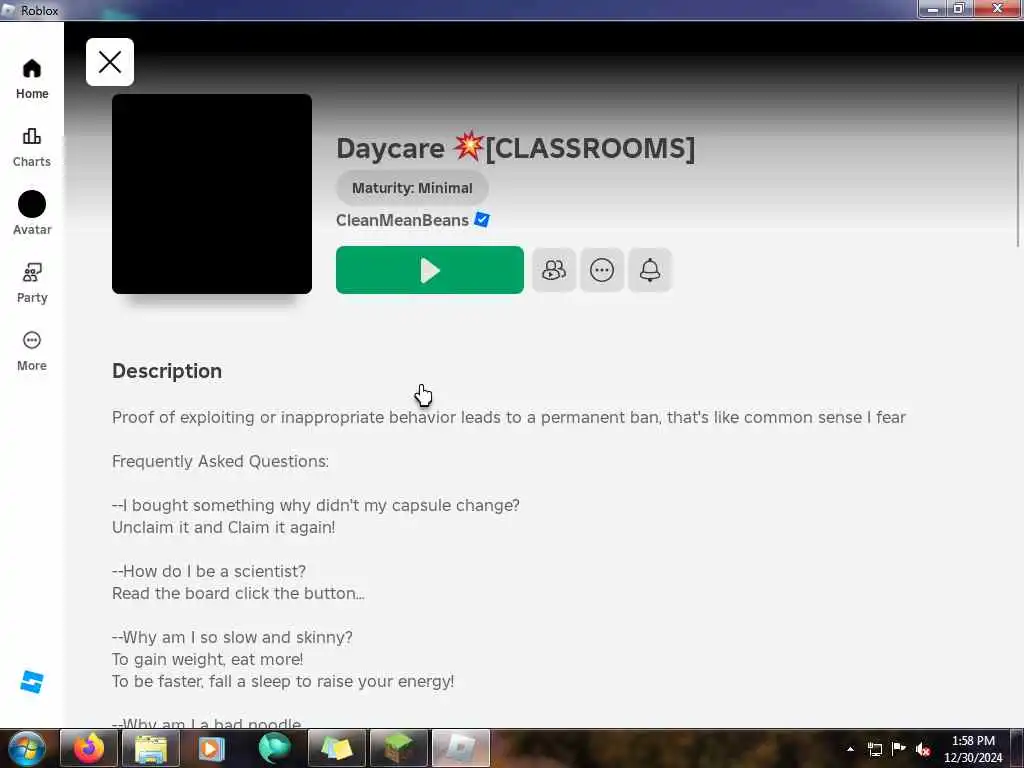1024x768 pixels.
Task: Click the '--How do I be a scientist?' line
Action: tap(209, 571)
